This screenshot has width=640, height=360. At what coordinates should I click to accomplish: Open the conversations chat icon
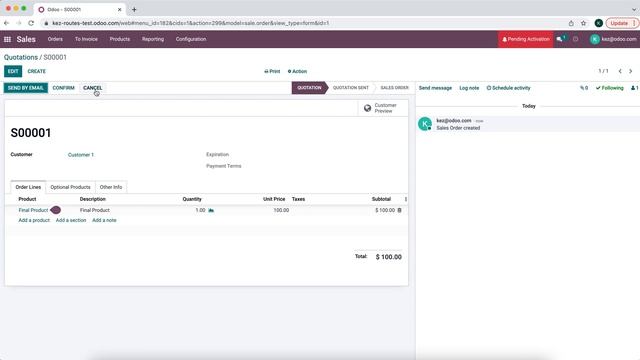560,39
